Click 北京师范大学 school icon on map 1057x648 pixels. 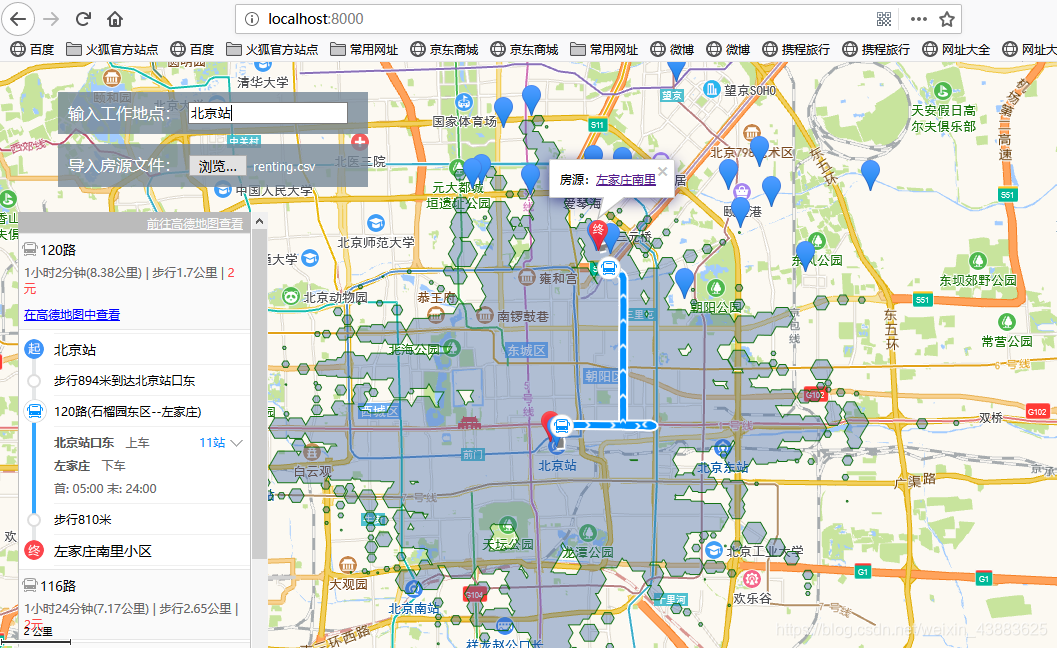point(375,223)
